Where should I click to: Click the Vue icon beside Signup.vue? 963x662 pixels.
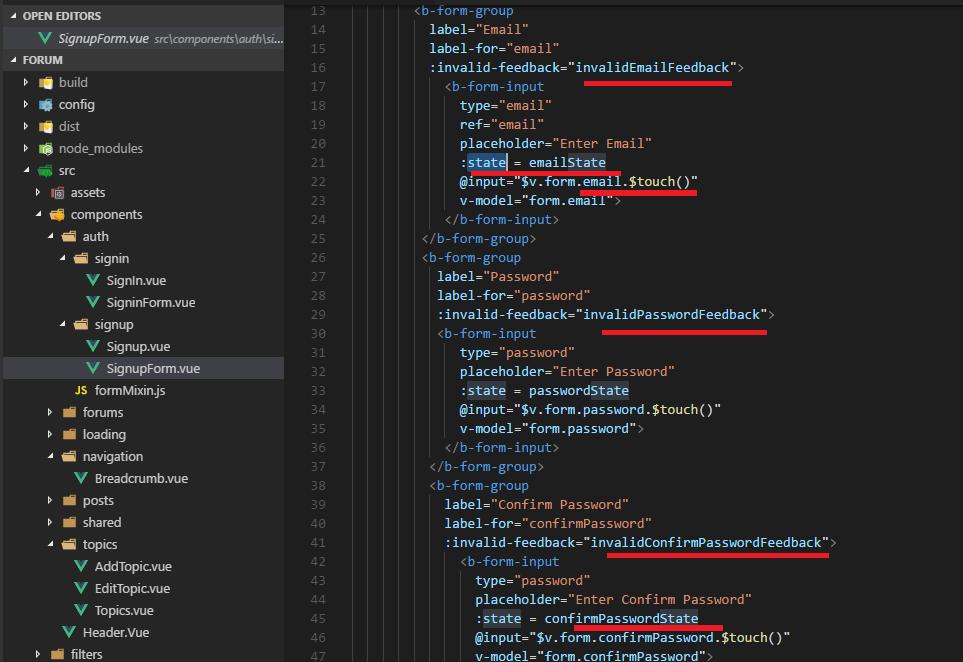point(93,346)
